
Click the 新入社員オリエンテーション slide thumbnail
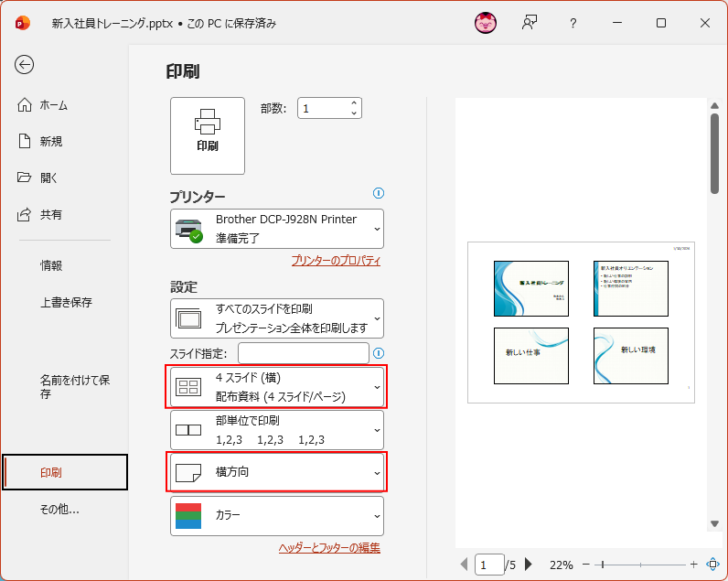[631, 288]
